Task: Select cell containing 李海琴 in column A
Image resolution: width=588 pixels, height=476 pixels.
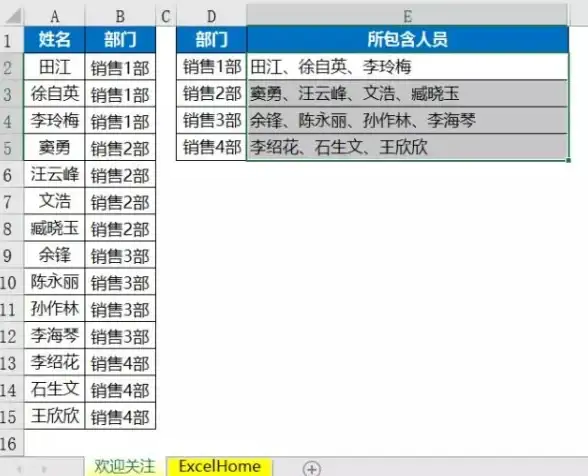Action: point(55,336)
